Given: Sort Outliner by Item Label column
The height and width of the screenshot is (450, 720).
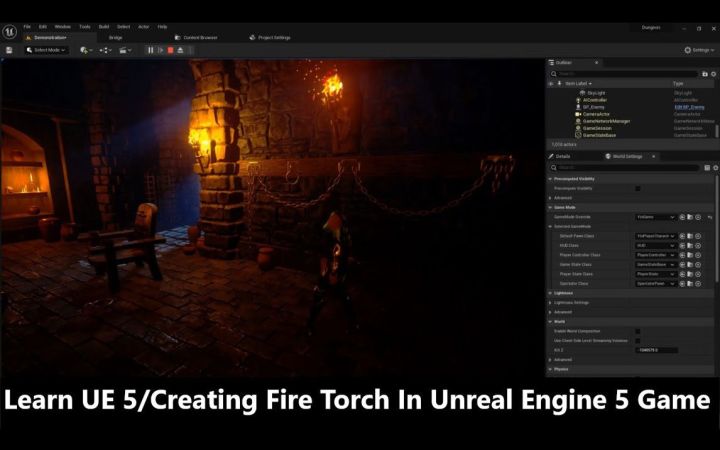Looking at the screenshot, I should point(578,84).
